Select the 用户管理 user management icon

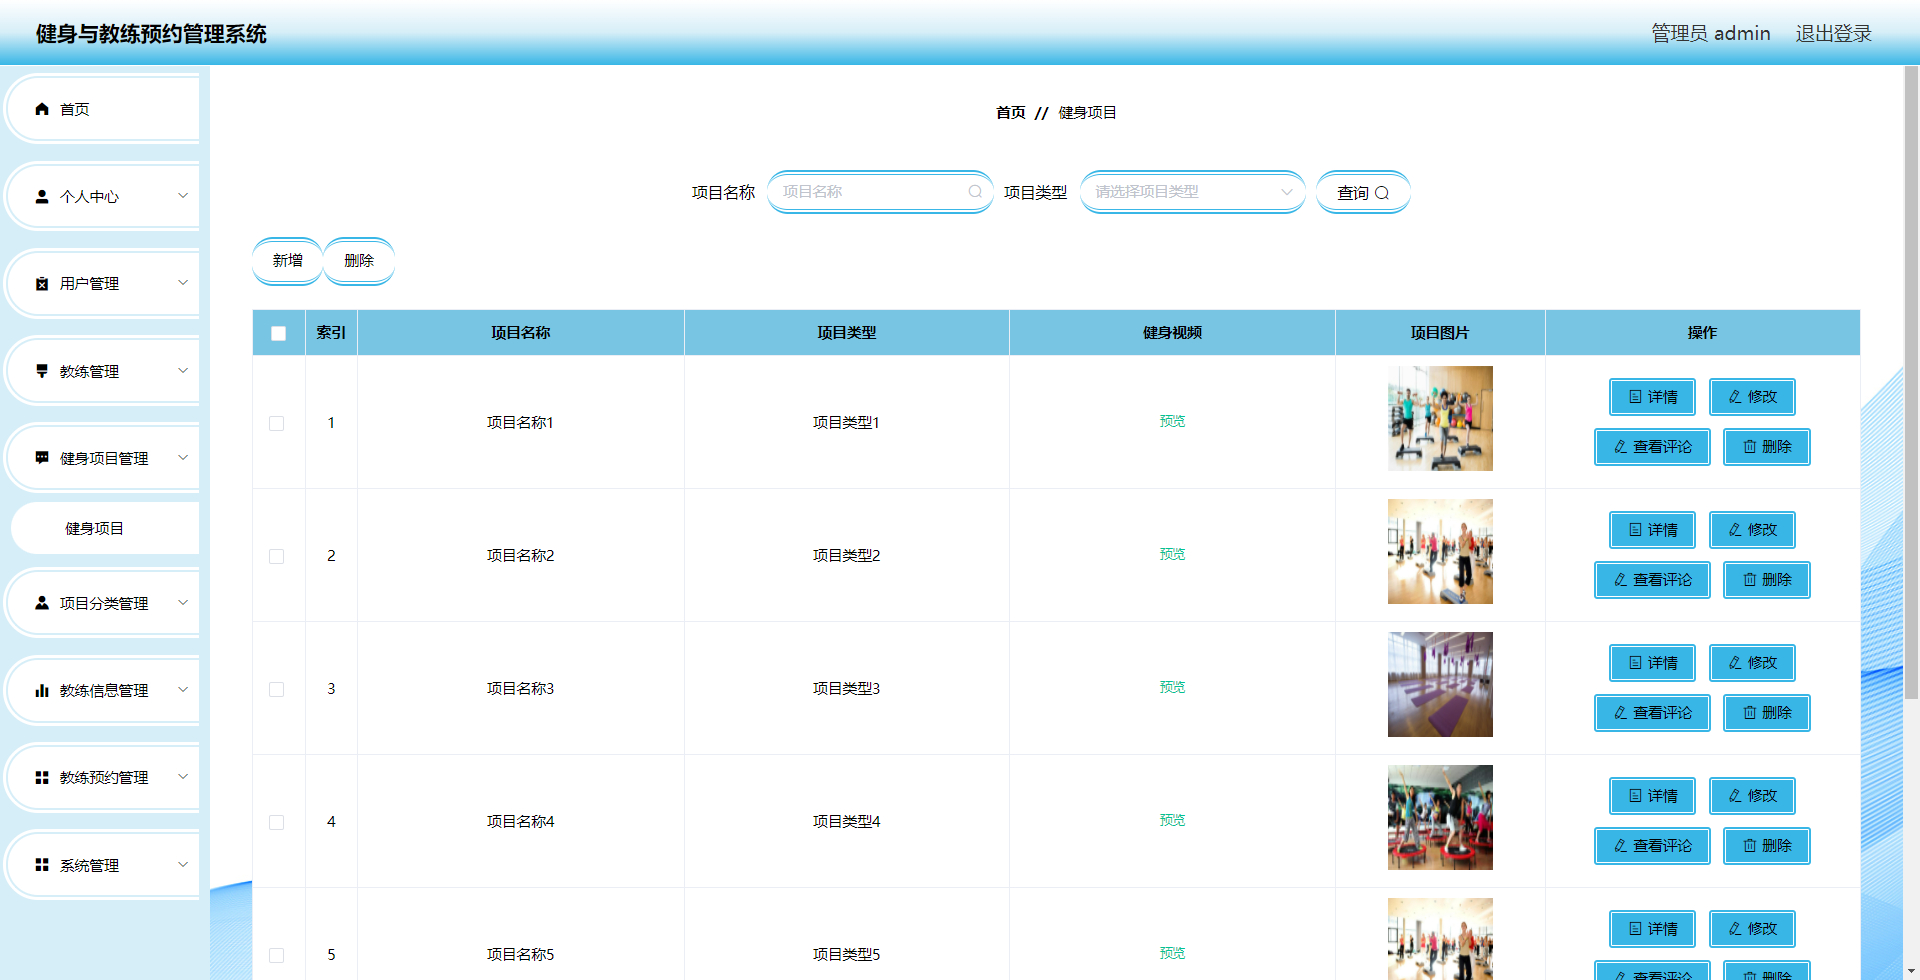[x=41, y=283]
